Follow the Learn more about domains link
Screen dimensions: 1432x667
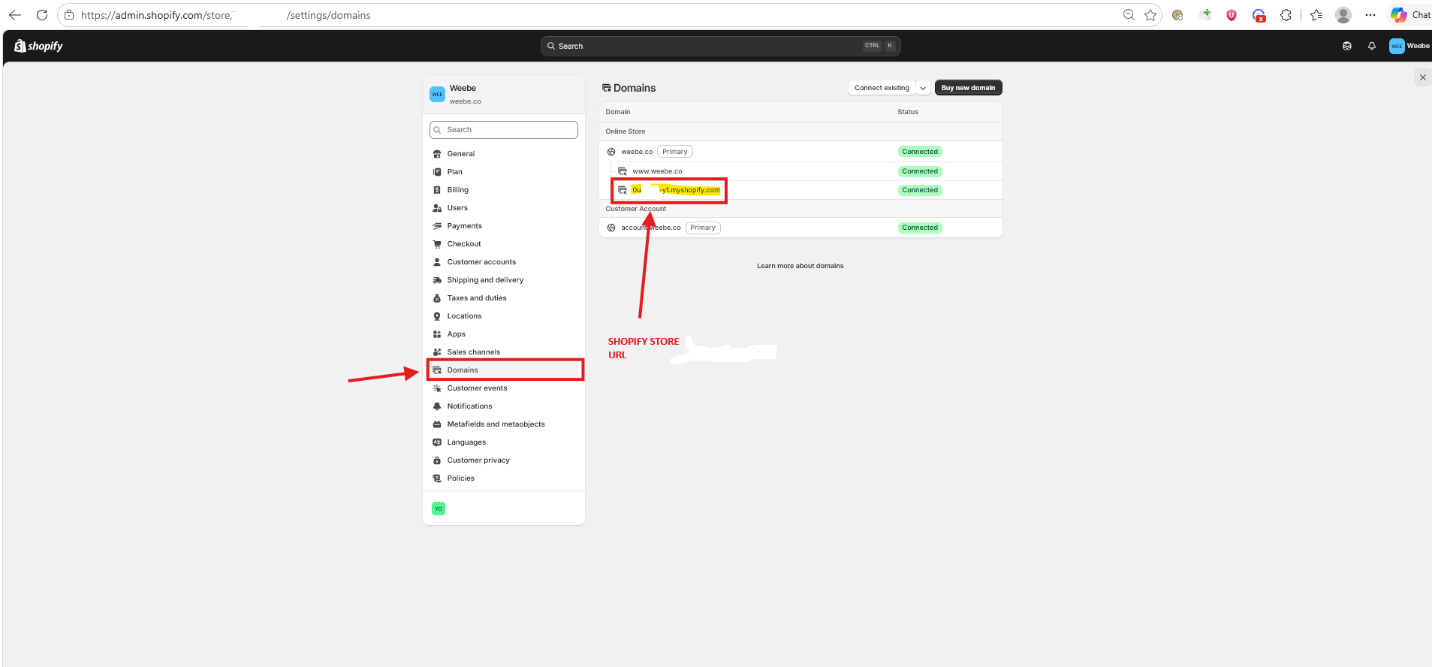[x=800, y=266]
